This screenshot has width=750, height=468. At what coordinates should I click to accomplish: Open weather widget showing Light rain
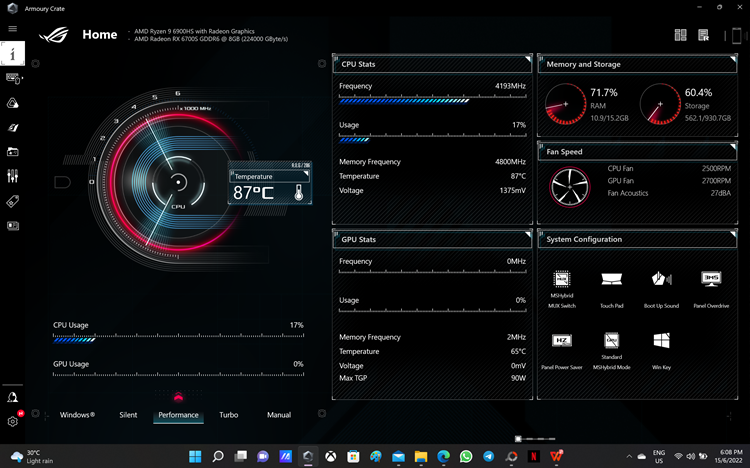[x=33, y=457]
